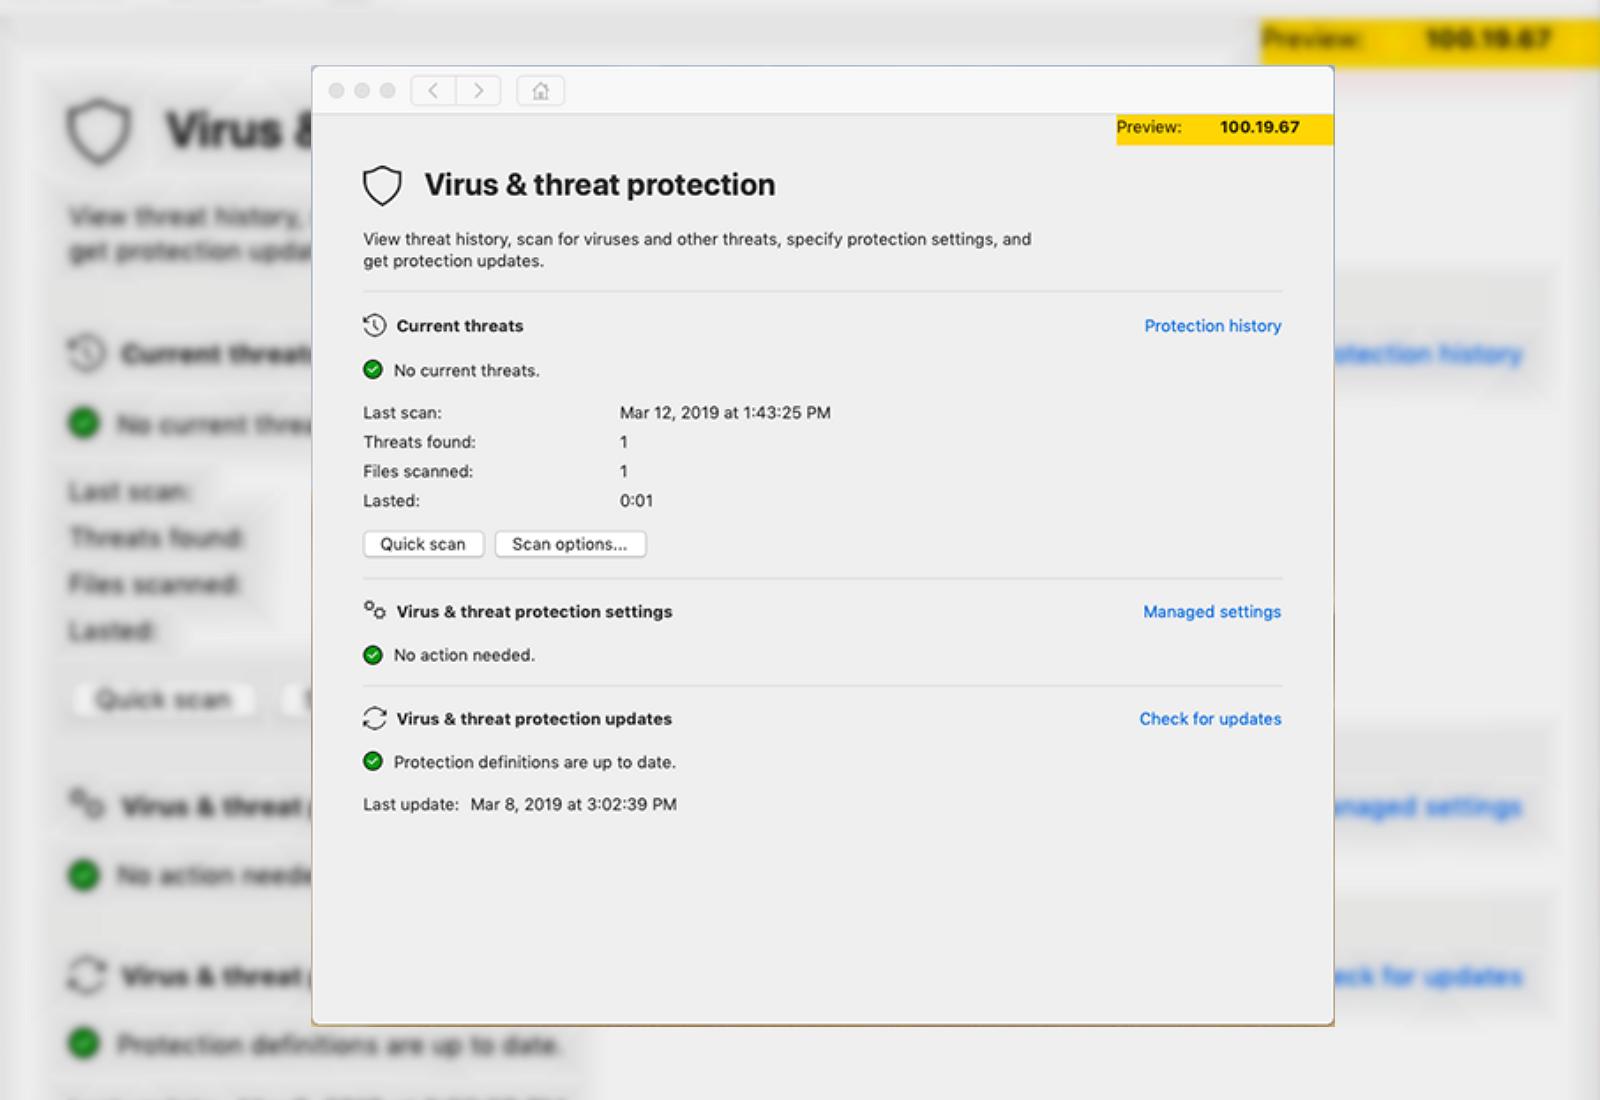Click Protection definitions are up to date text

tap(534, 763)
